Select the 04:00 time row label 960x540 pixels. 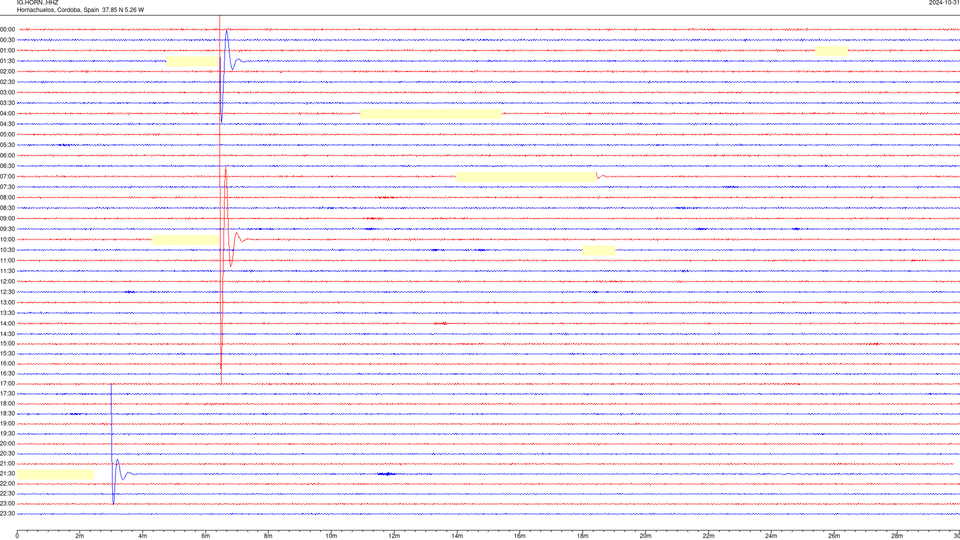click(7, 113)
